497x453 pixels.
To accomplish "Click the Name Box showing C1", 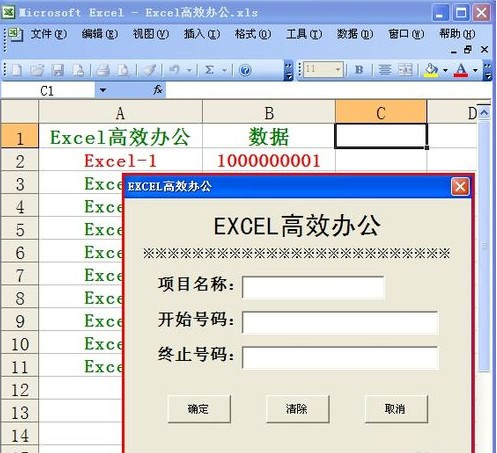I will coord(48,90).
